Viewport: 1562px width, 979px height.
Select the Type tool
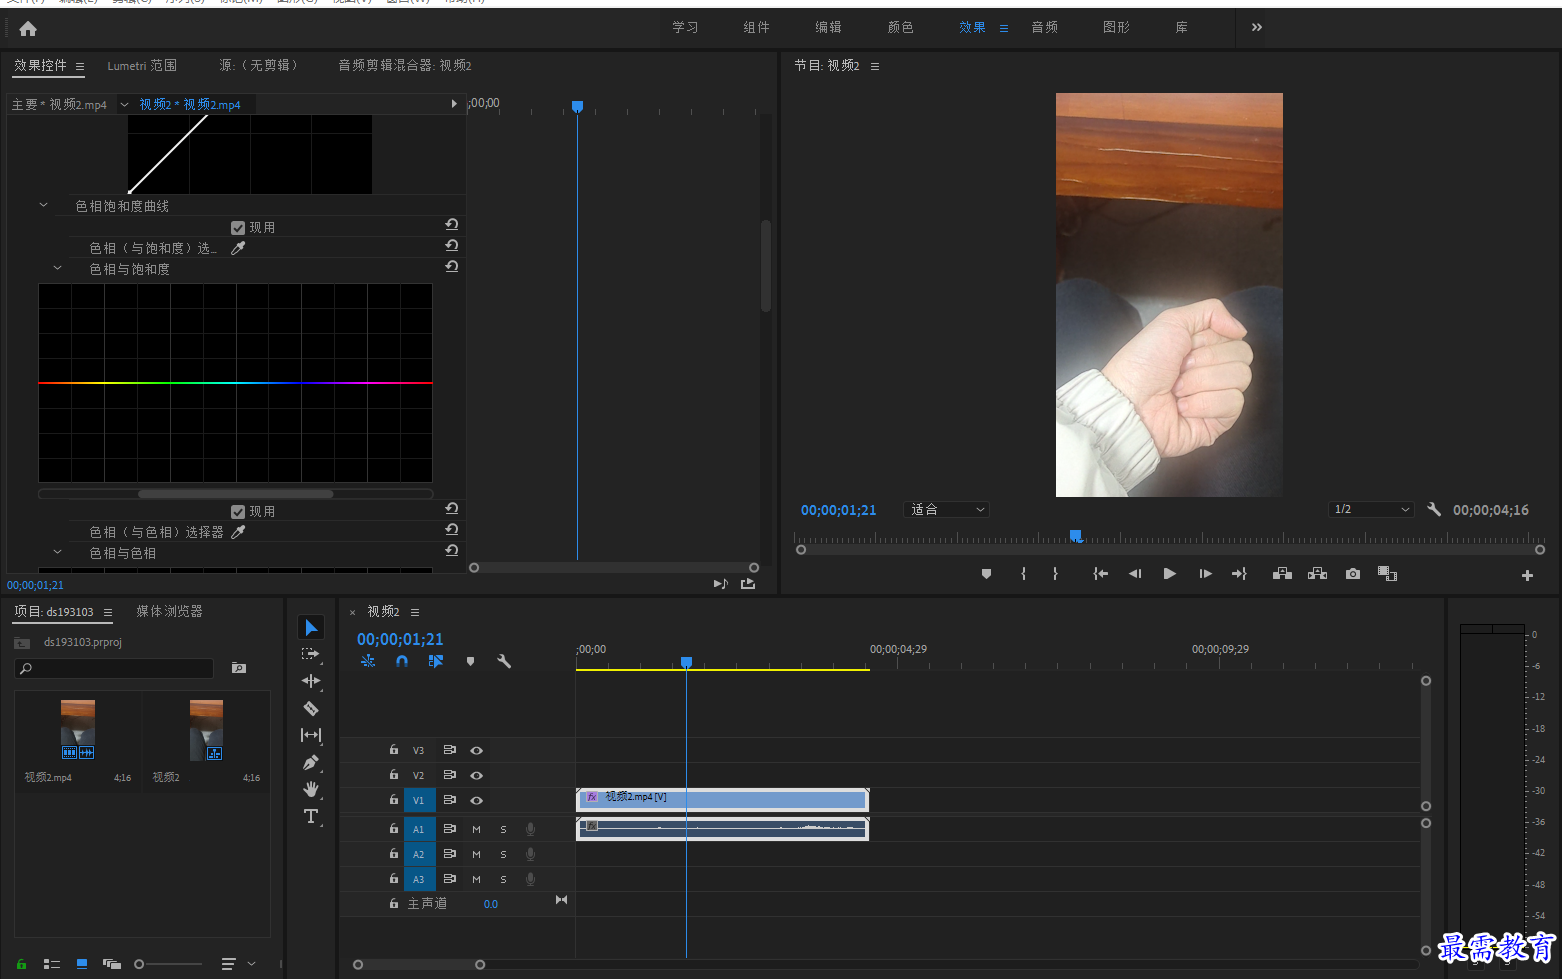pyautogui.click(x=311, y=816)
